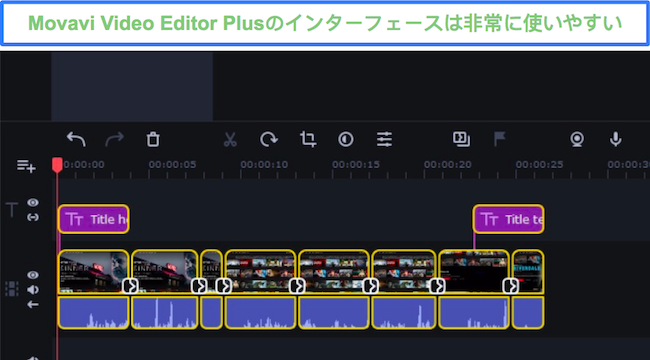The image size is (650, 360).
Task: Click transition between first and second clips
Action: coord(130,286)
